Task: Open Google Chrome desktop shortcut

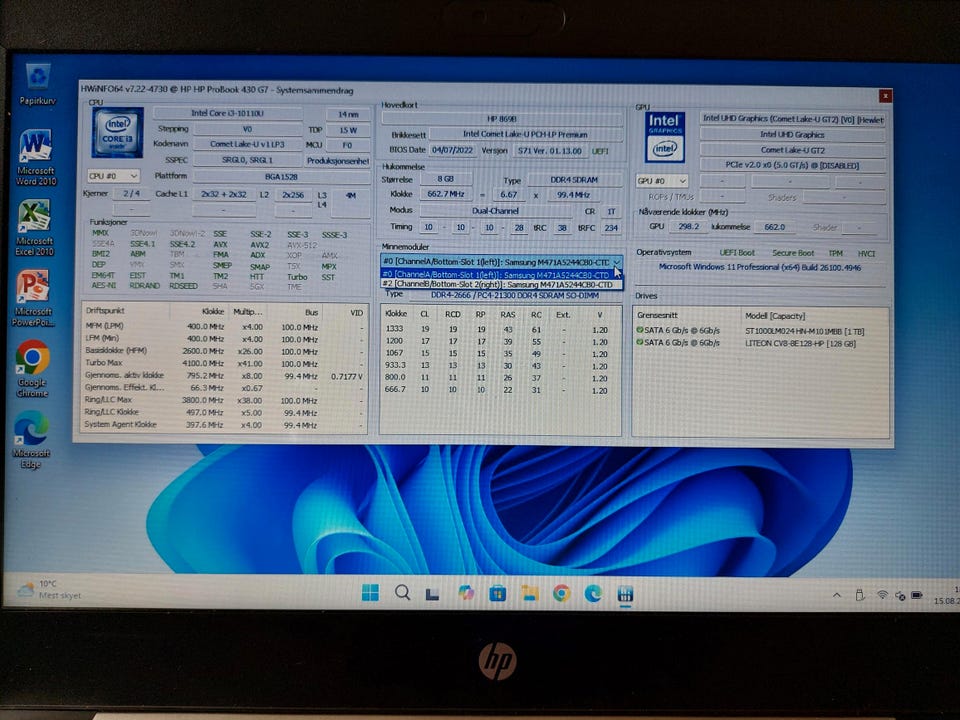Action: pyautogui.click(x=32, y=369)
